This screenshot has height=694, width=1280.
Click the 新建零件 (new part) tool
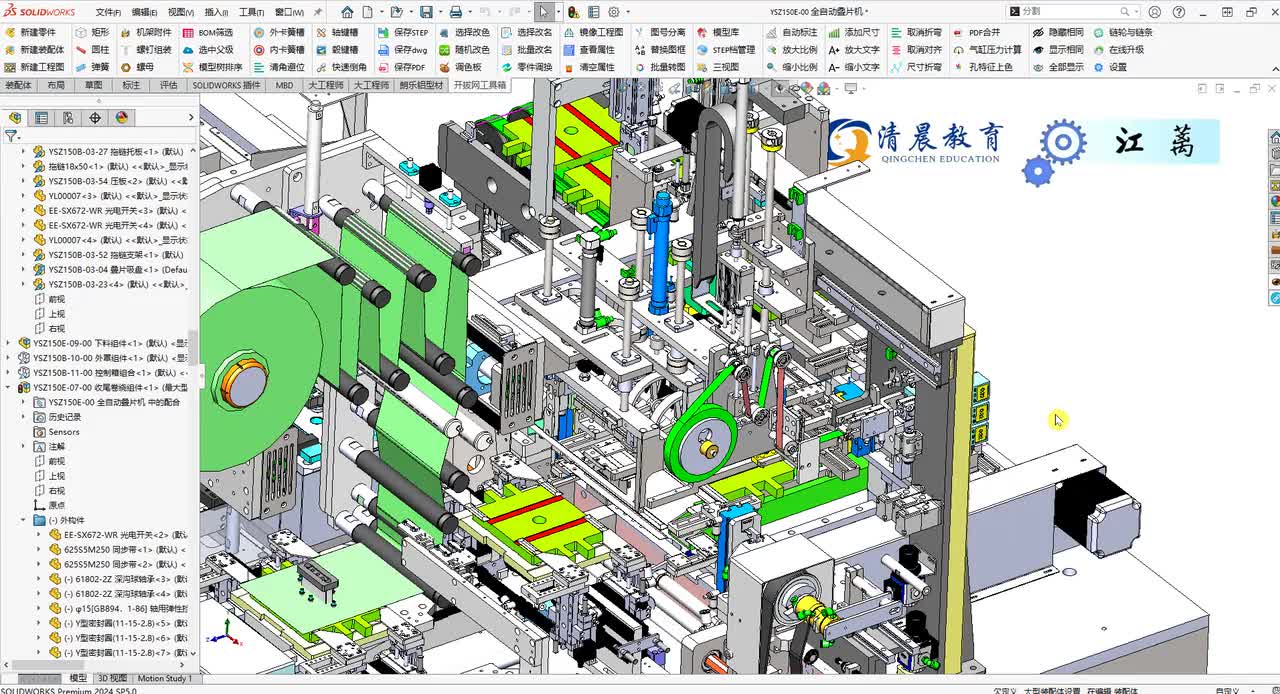click(30, 32)
